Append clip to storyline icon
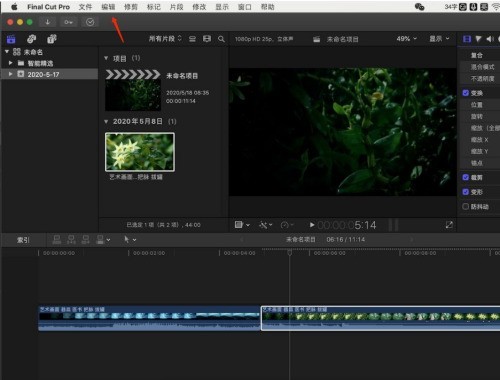The image size is (500, 380). tap(85, 239)
